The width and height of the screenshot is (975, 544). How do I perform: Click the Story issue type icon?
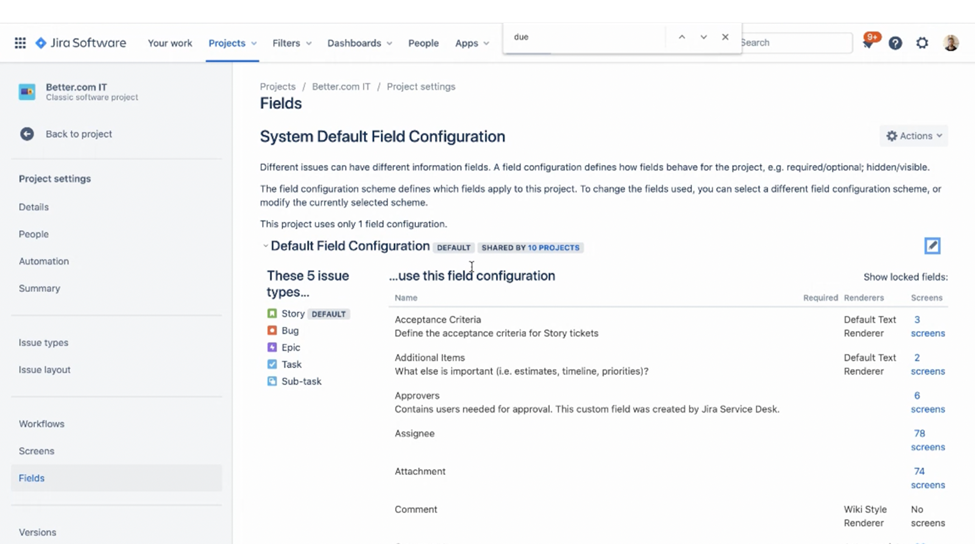272,313
